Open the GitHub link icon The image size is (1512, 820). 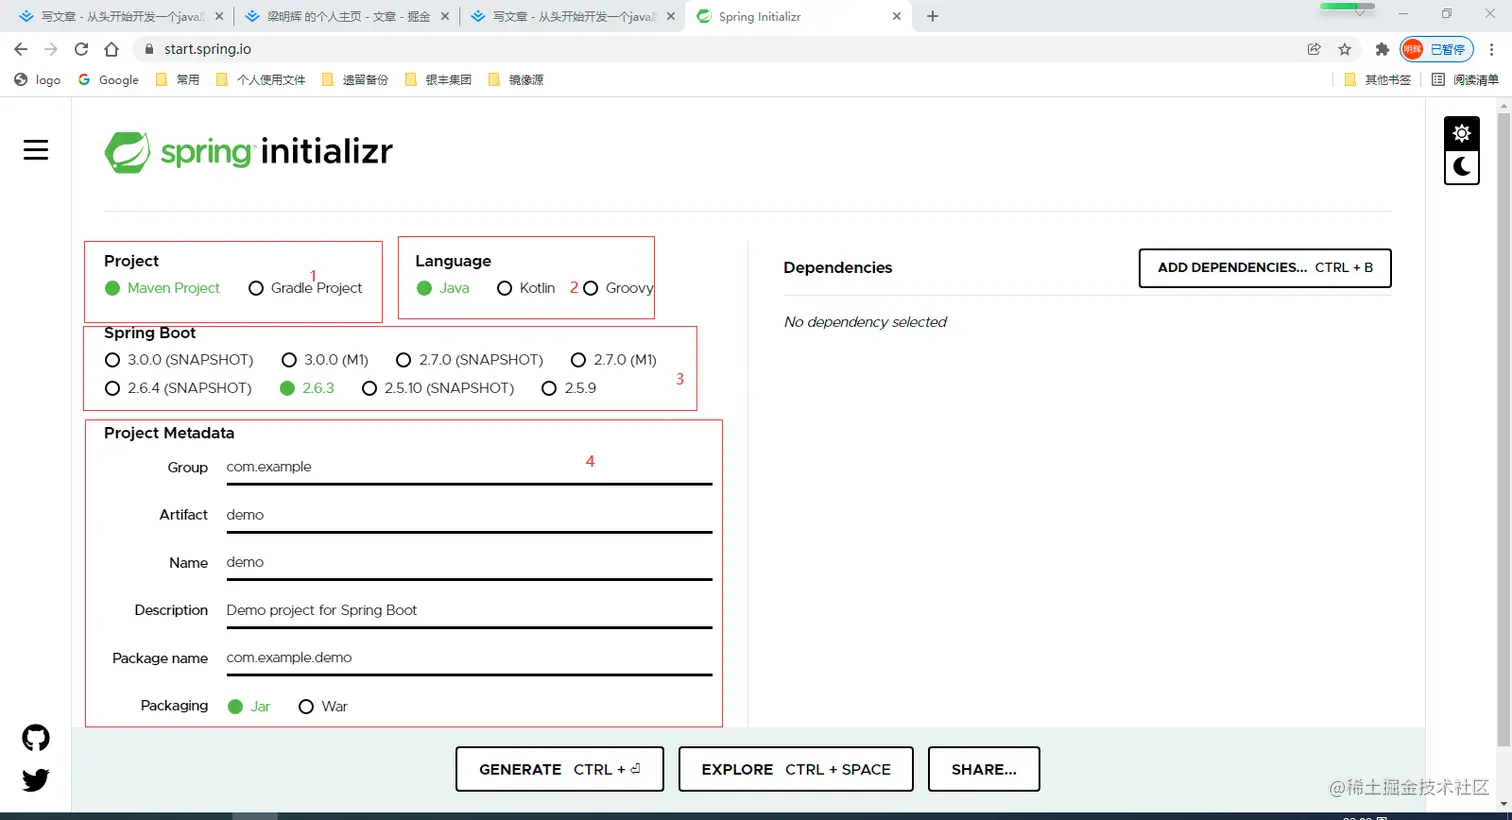36,738
